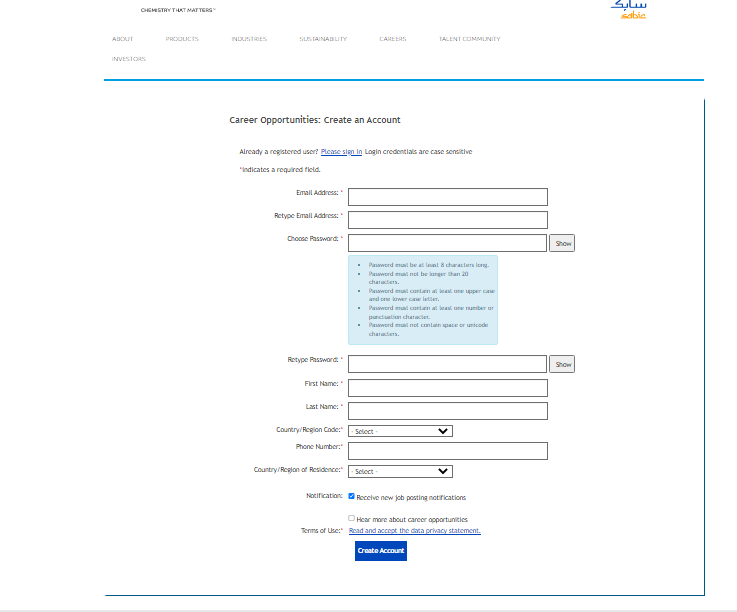737x612 pixels.
Task: Click the SABIC logo in the header
Action: pos(629,9)
